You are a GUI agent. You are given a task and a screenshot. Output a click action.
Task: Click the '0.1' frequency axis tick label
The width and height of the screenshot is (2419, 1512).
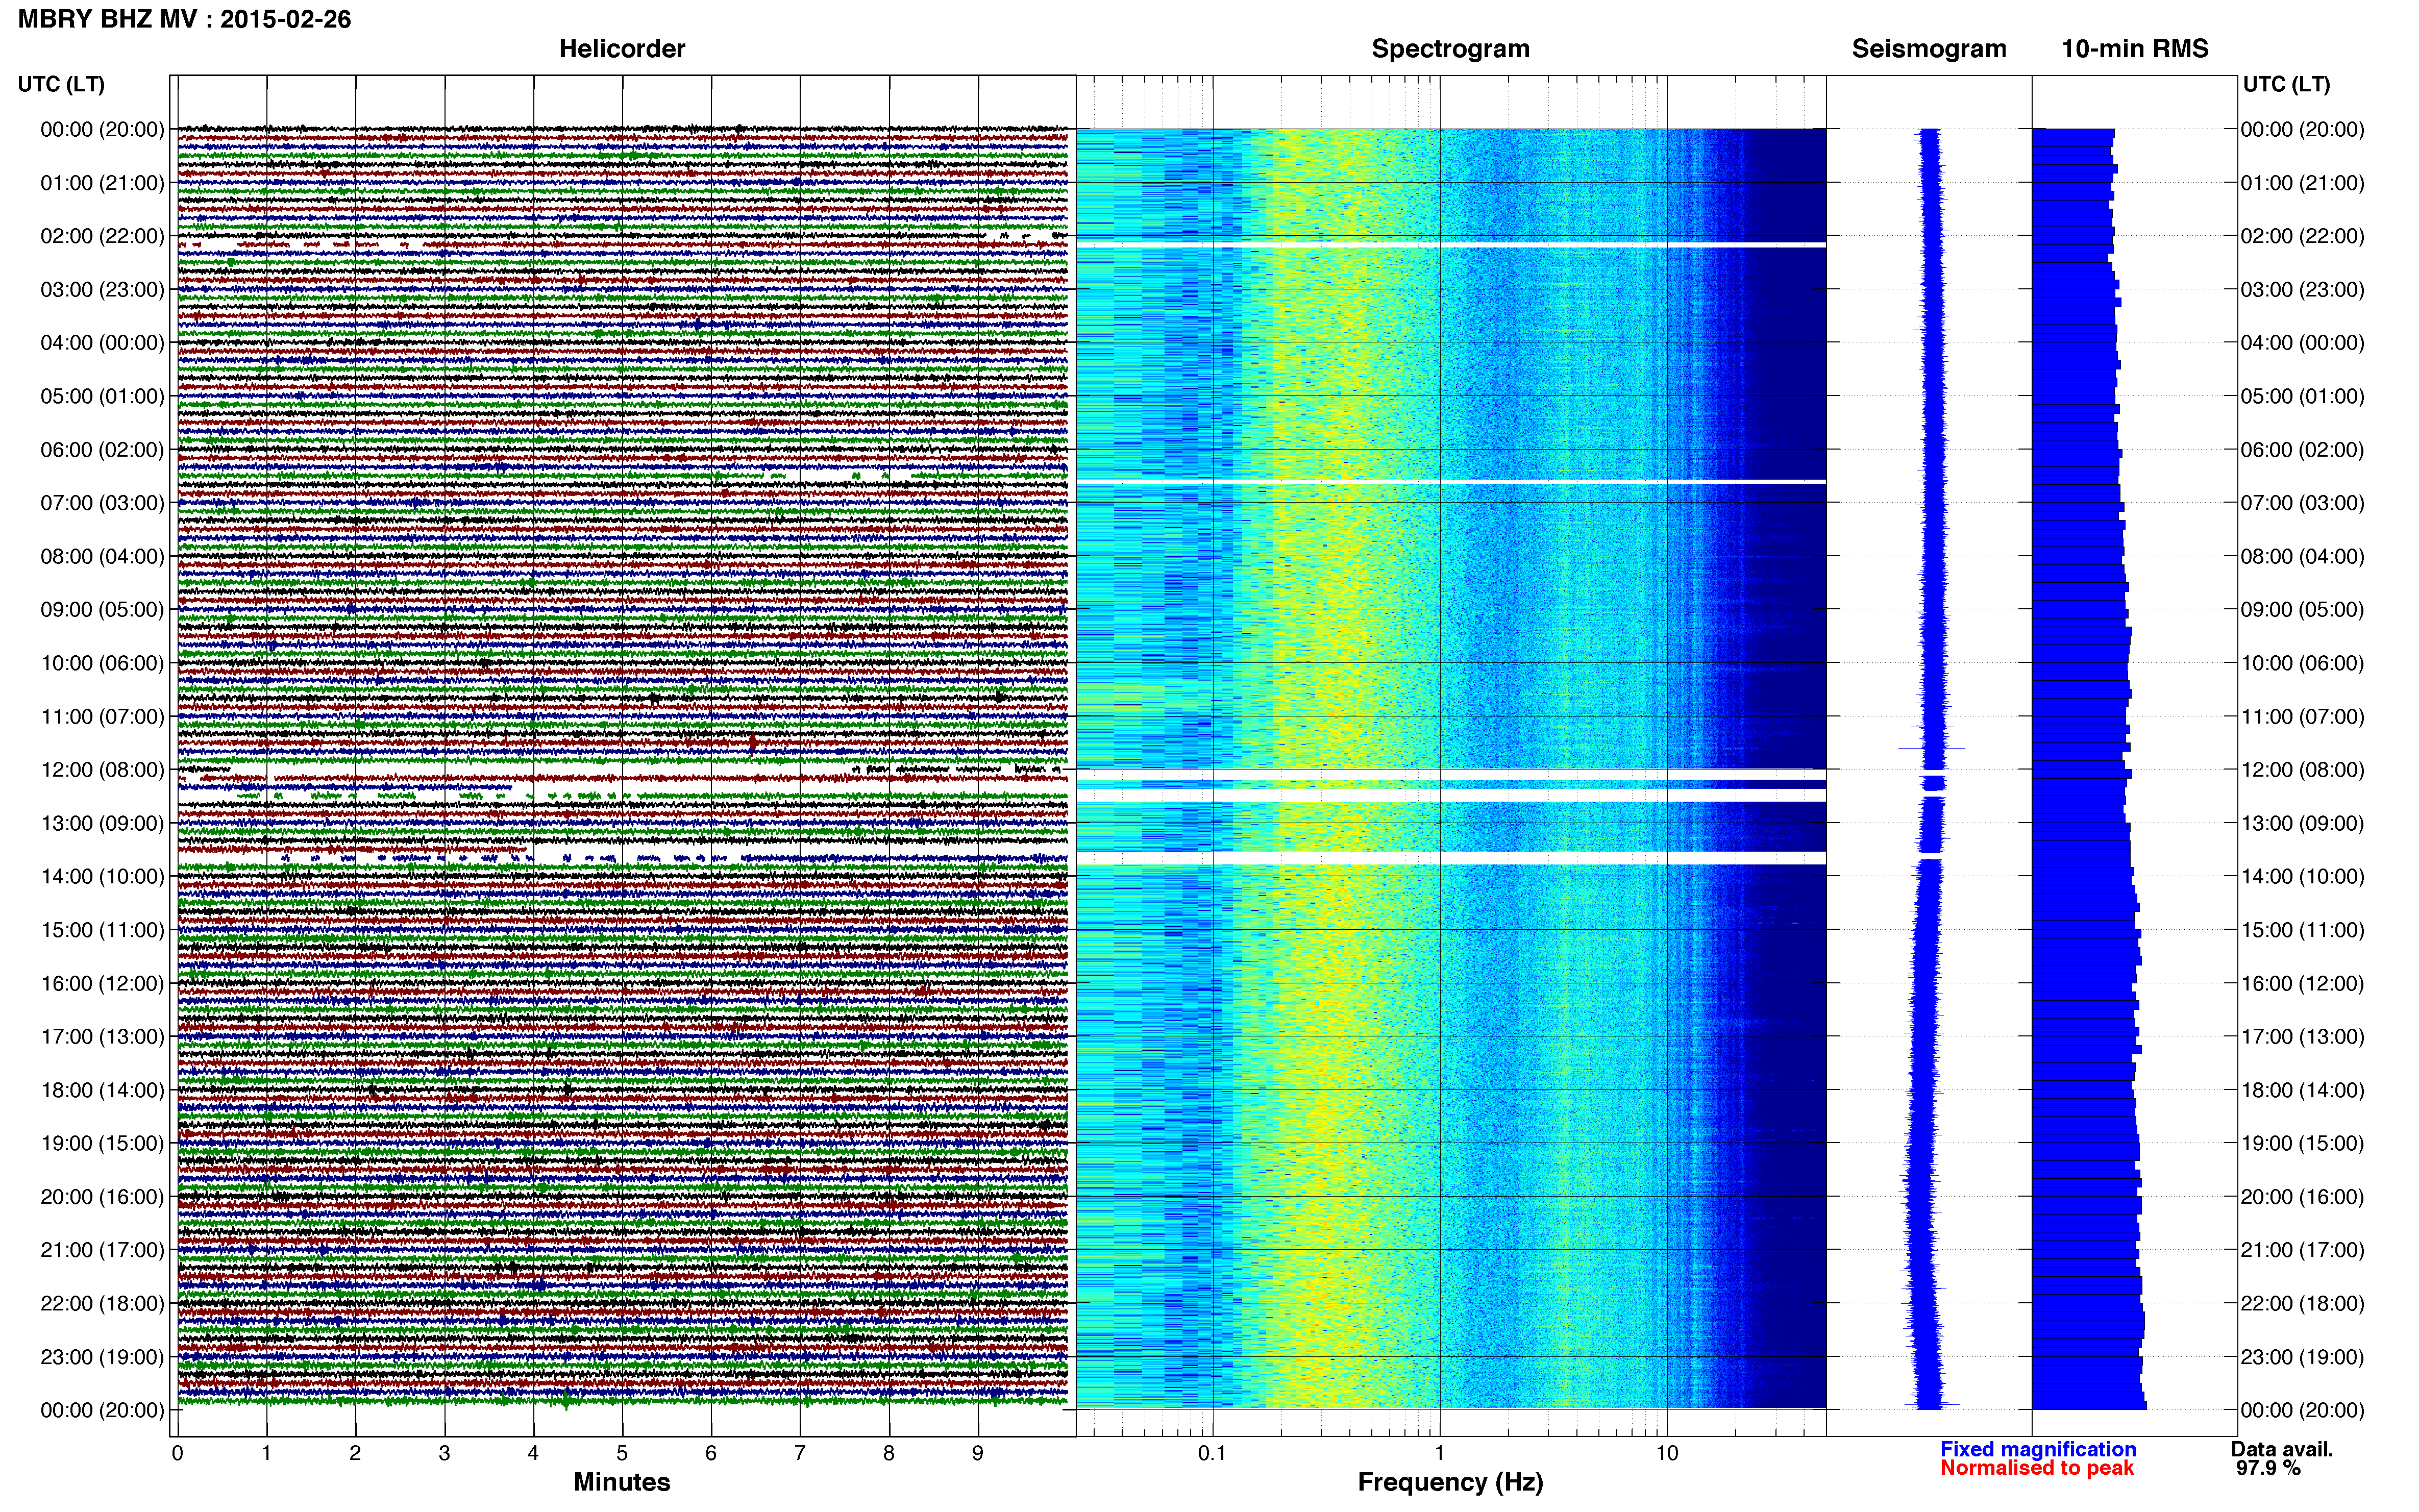(1212, 1453)
